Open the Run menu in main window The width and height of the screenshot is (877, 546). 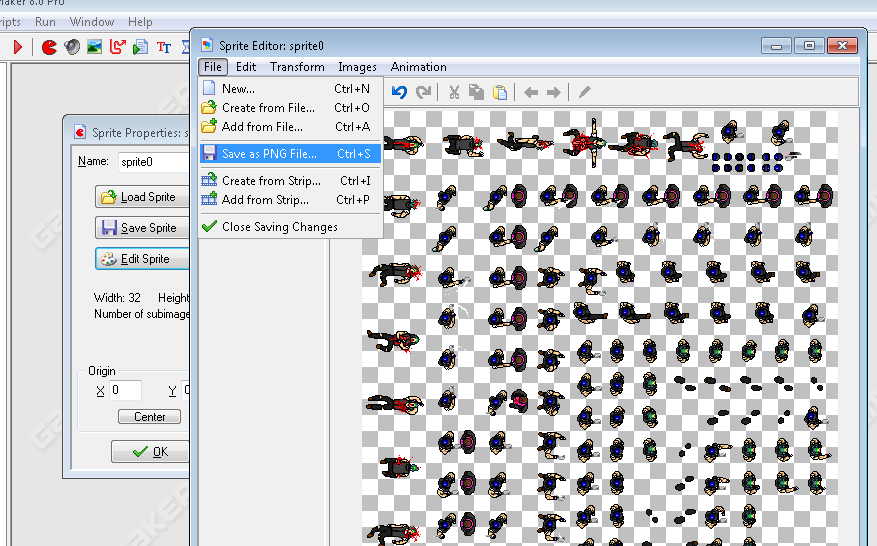pos(45,22)
